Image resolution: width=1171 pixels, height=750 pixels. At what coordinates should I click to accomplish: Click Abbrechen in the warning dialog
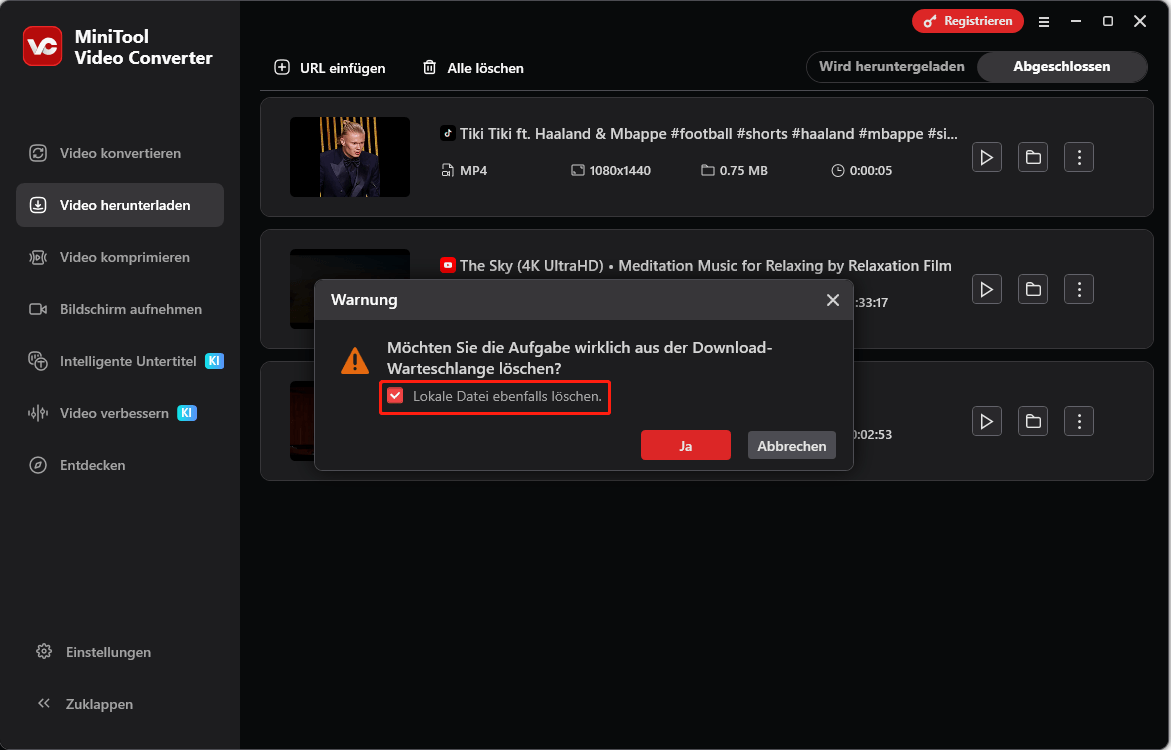tap(792, 445)
